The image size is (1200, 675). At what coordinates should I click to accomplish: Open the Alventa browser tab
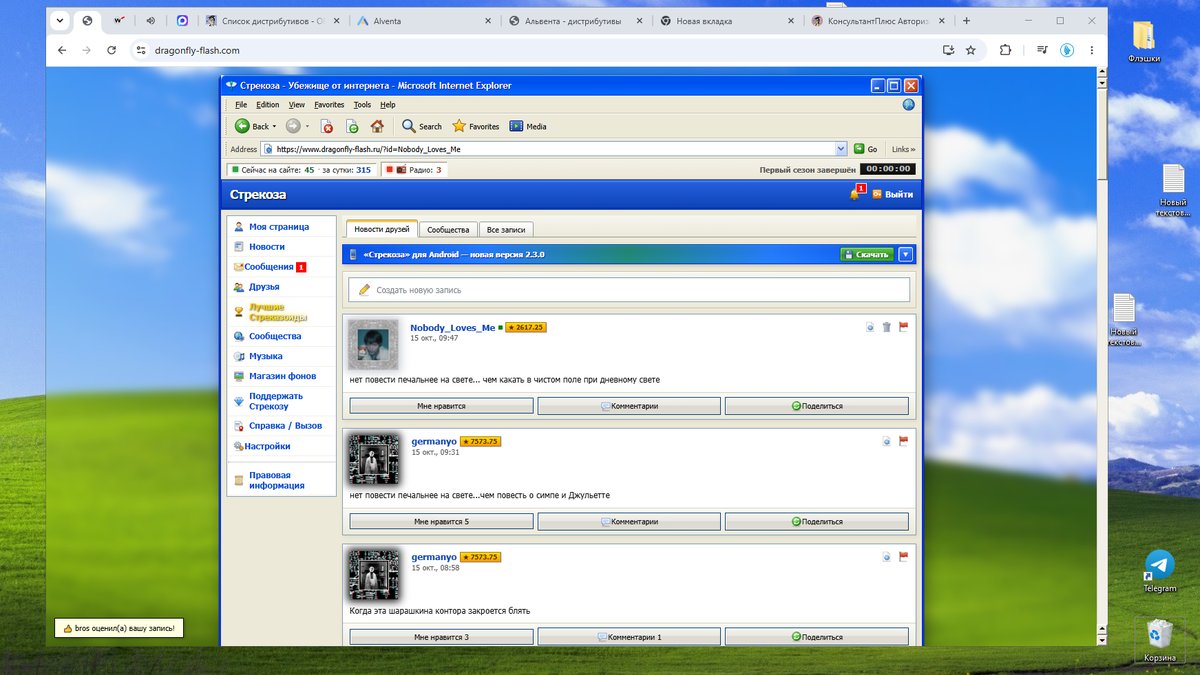(x=424, y=20)
